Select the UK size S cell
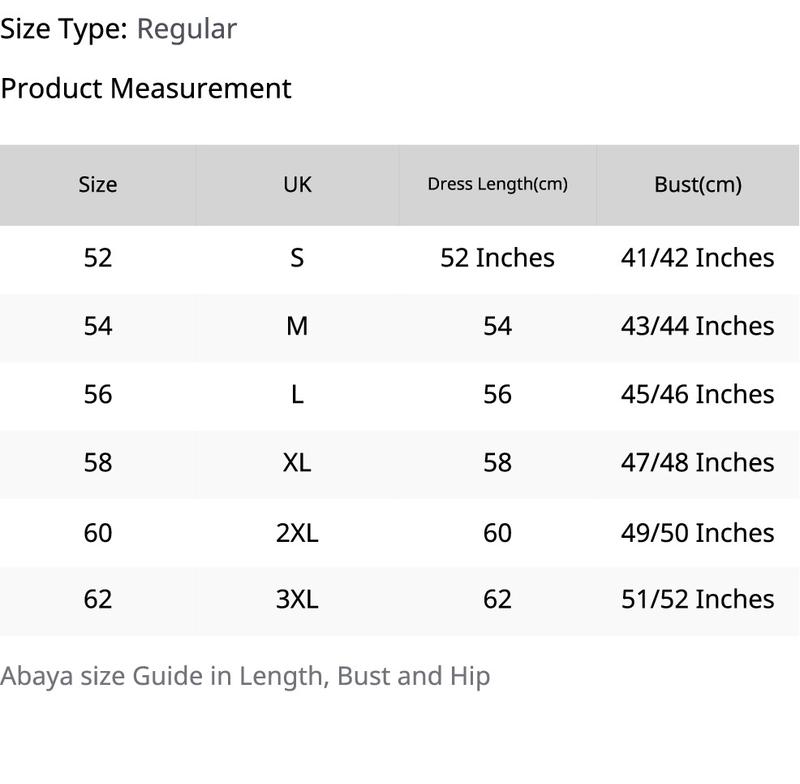Image resolution: width=800 pixels, height=784 pixels. [297, 258]
